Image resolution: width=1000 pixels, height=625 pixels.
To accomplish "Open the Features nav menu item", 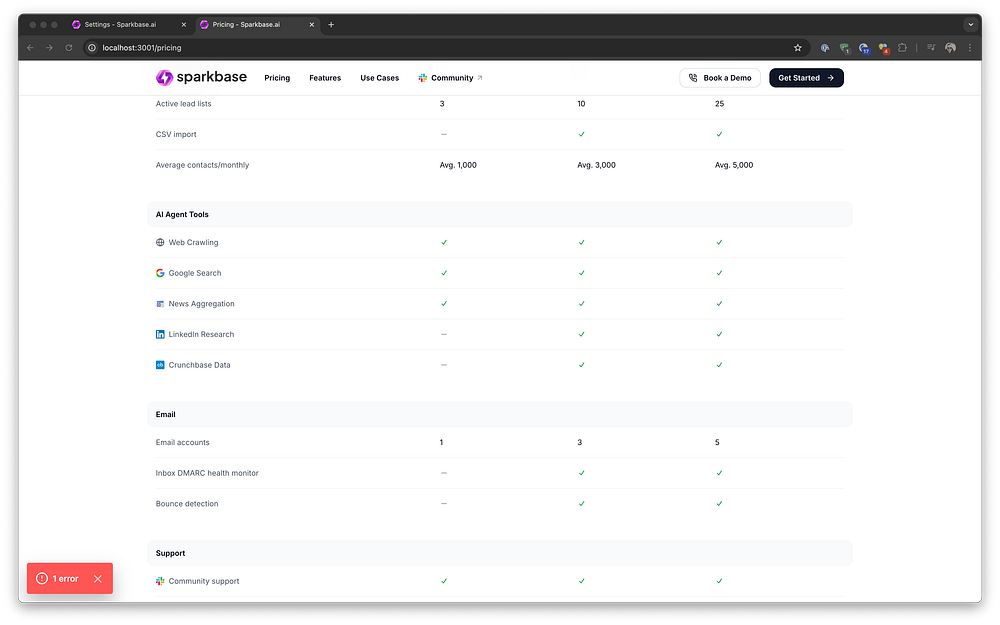I will tap(325, 78).
